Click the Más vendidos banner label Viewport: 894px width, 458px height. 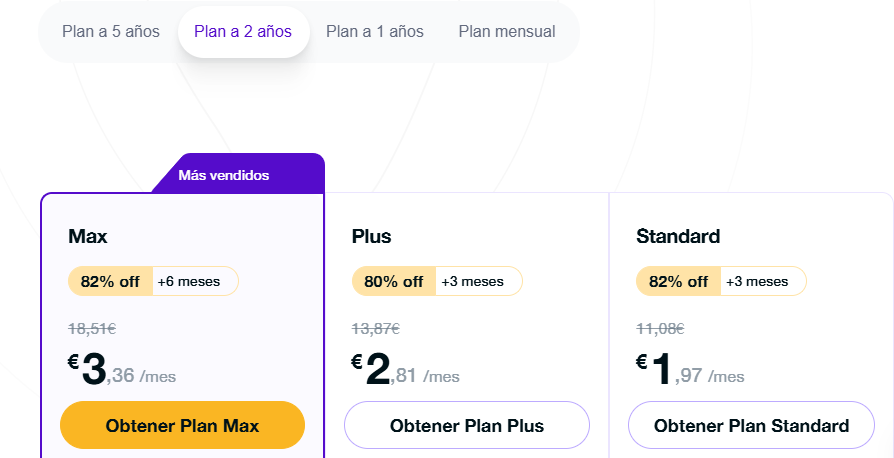tap(224, 175)
